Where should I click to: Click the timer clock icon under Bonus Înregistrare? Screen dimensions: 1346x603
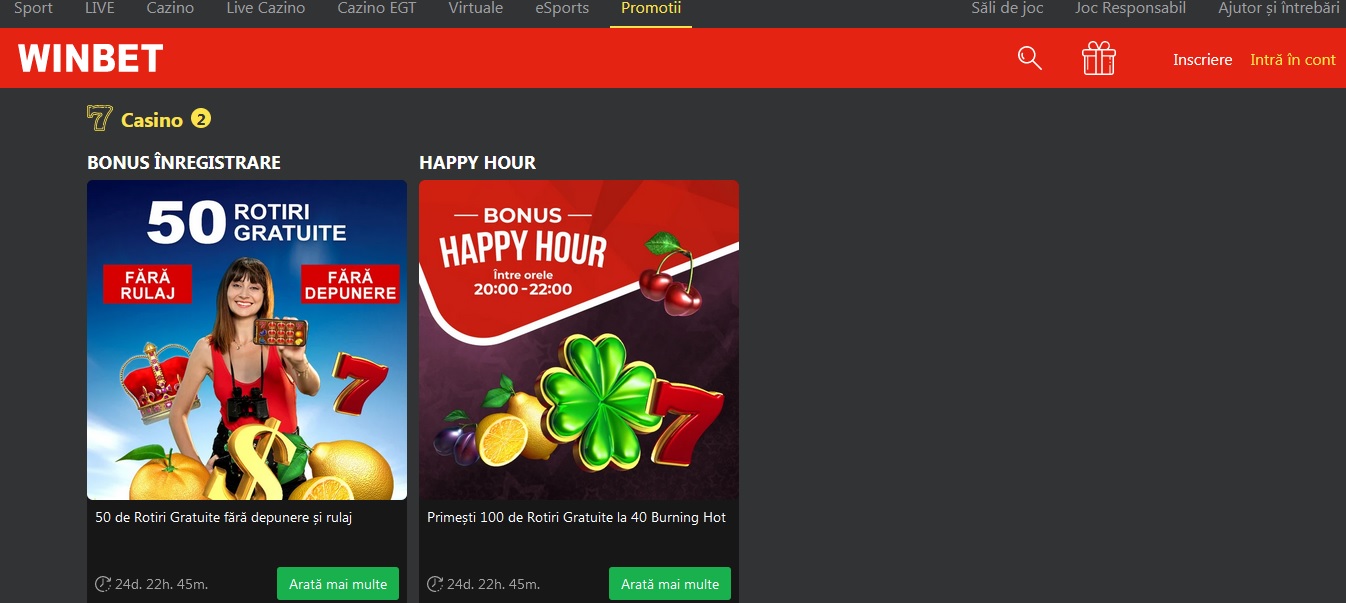click(x=102, y=584)
